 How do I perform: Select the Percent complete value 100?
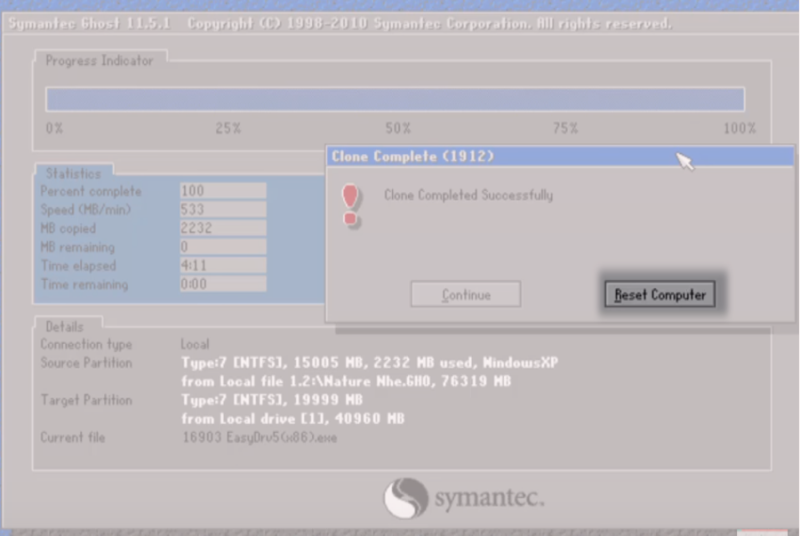[223, 191]
